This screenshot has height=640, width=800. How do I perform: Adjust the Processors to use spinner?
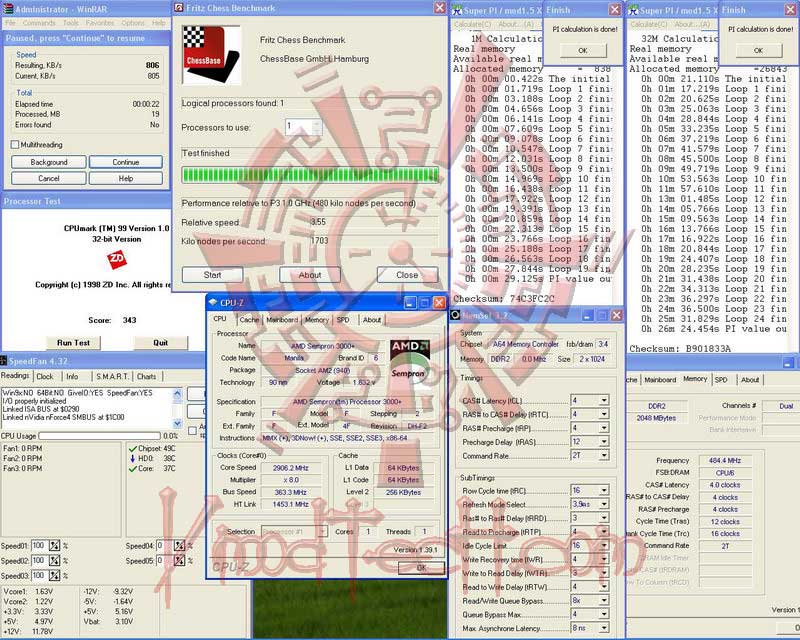tap(317, 127)
